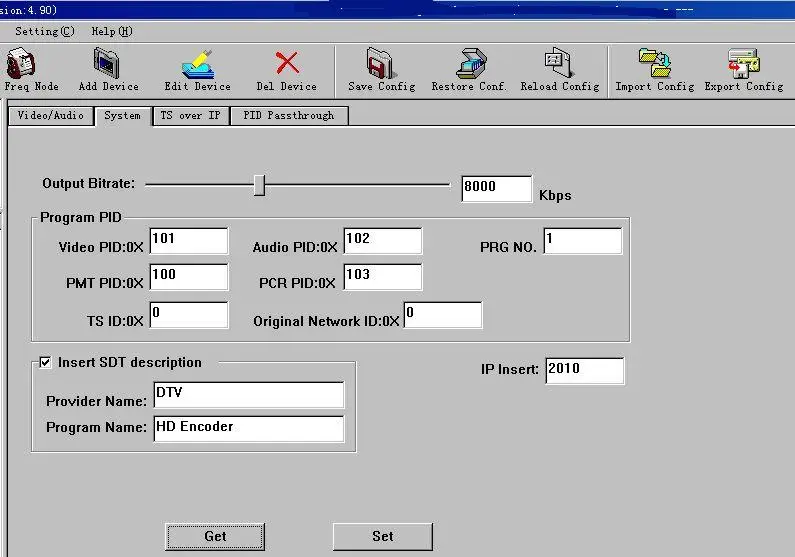Image resolution: width=795 pixels, height=557 pixels.
Task: Click the Restore Conf. icon
Action: [x=471, y=63]
